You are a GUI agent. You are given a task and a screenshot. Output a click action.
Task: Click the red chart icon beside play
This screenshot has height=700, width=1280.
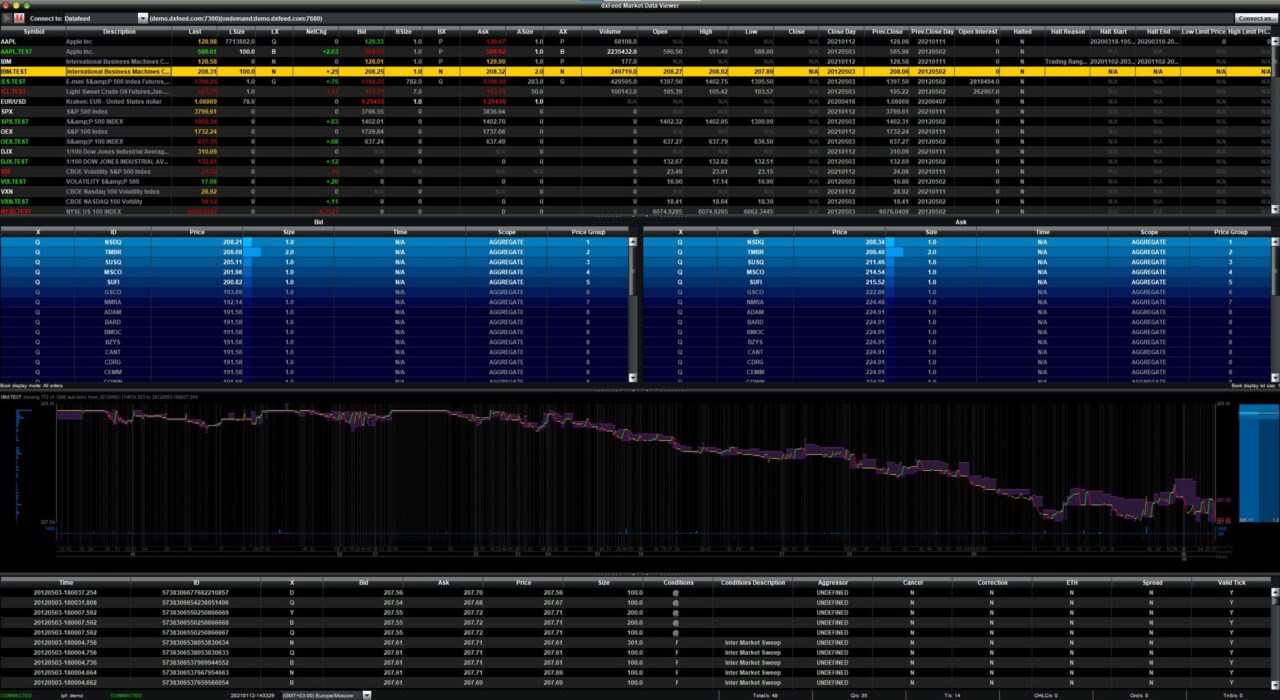(19, 18)
